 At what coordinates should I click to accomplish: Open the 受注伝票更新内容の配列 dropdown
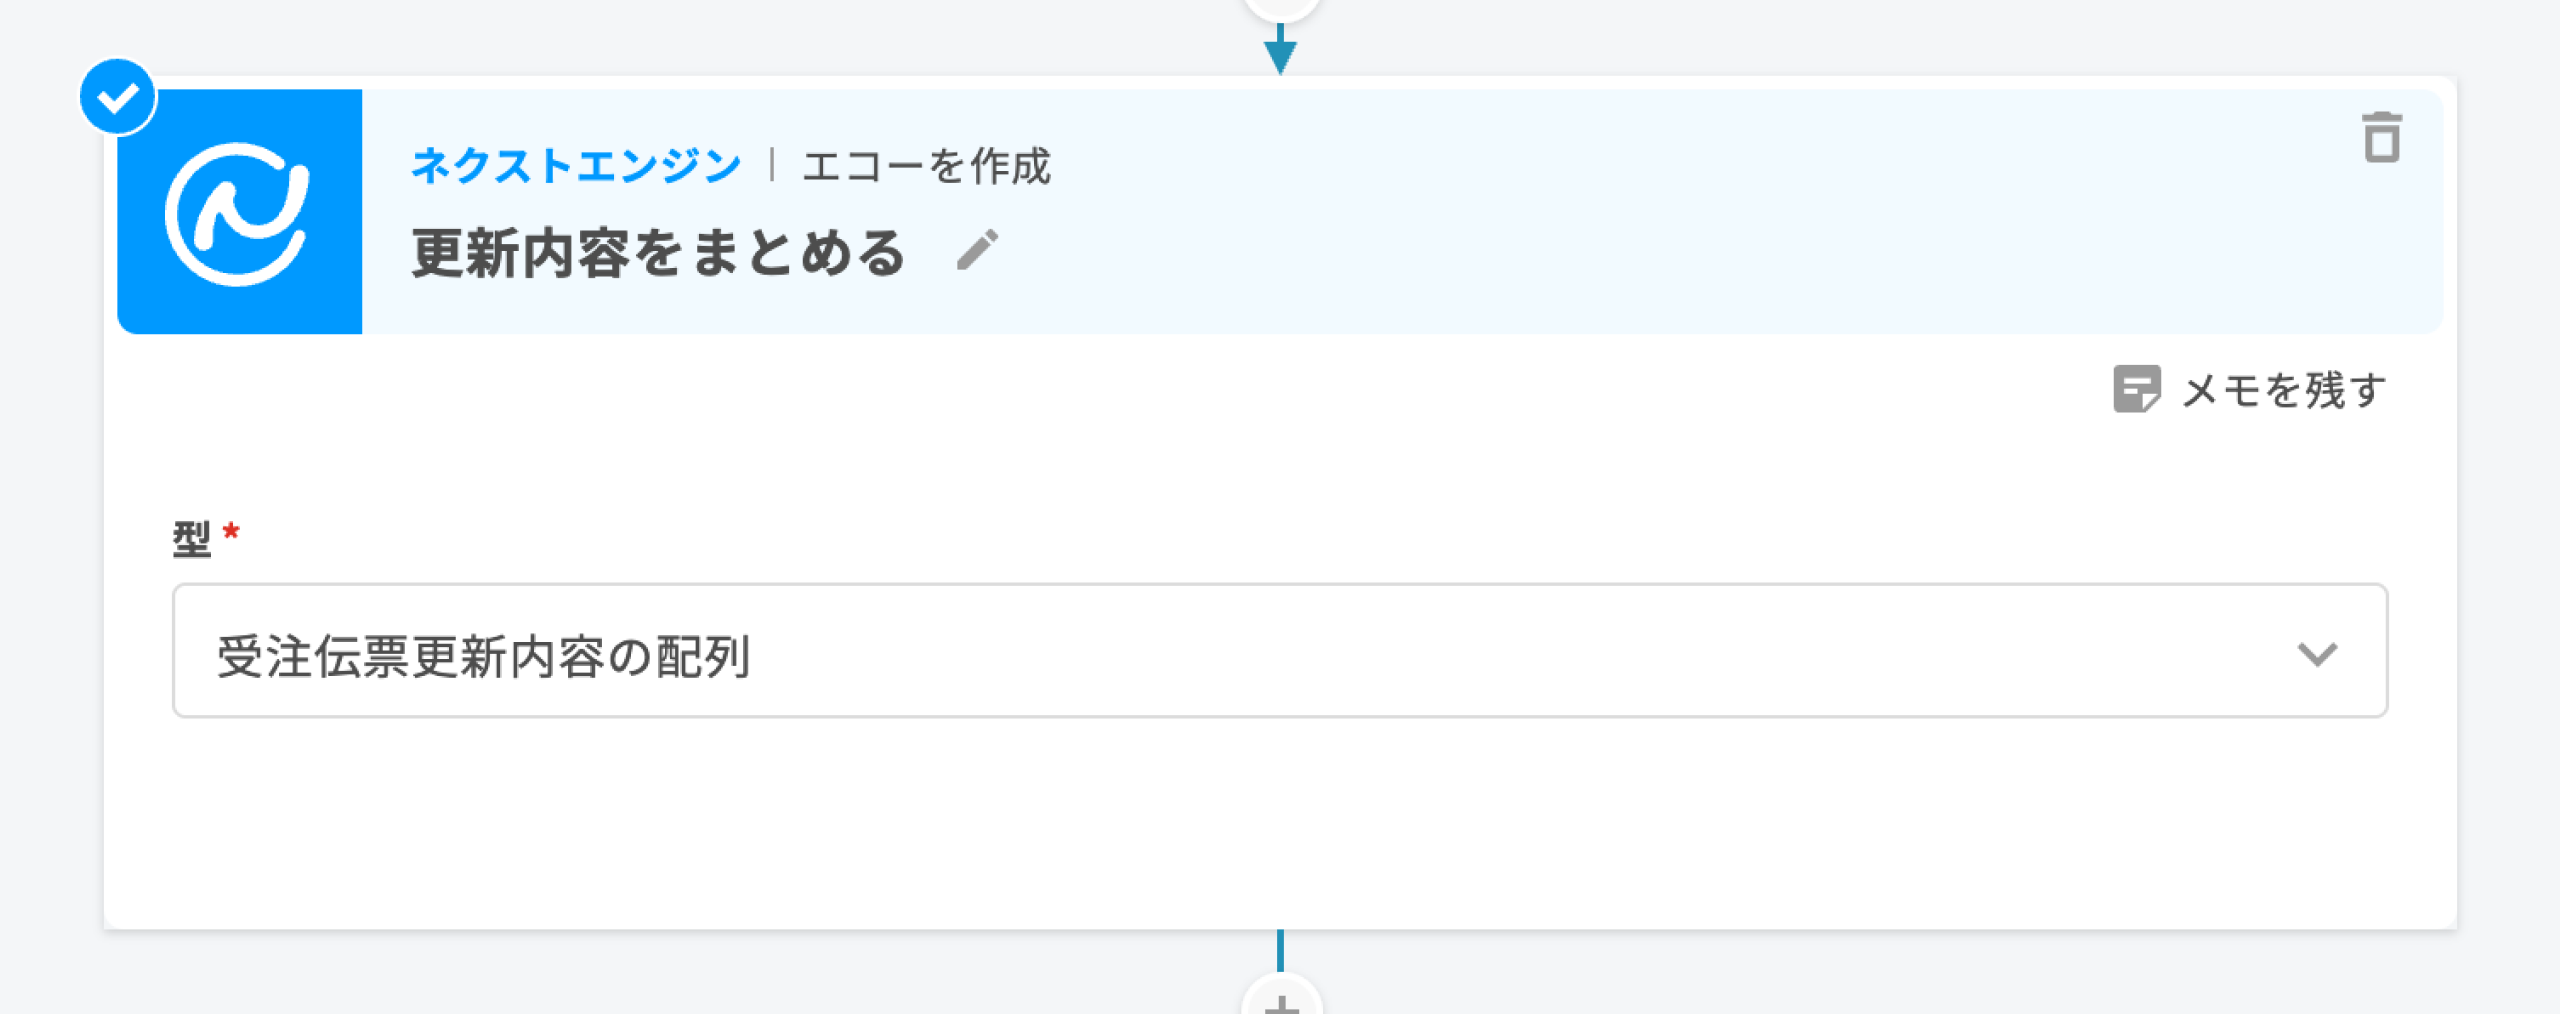click(1278, 651)
